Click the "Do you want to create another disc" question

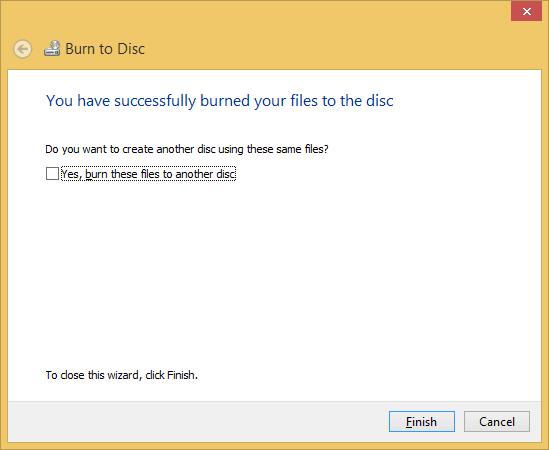[x=187, y=149]
